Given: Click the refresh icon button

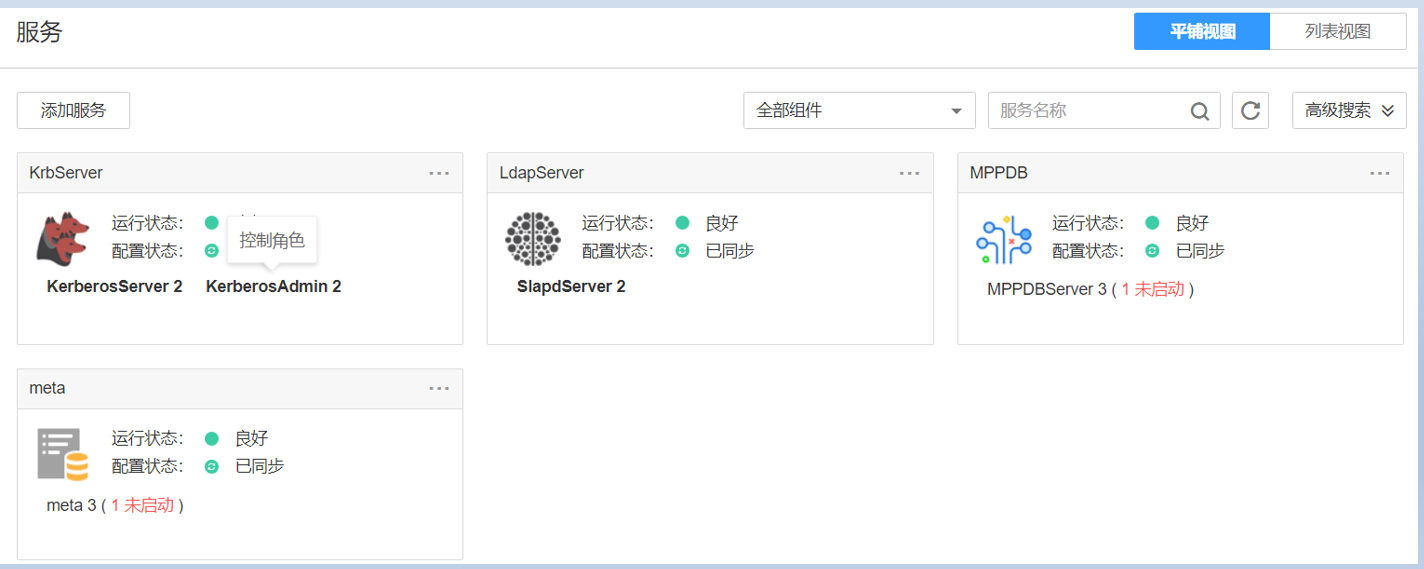Looking at the screenshot, I should [1250, 110].
